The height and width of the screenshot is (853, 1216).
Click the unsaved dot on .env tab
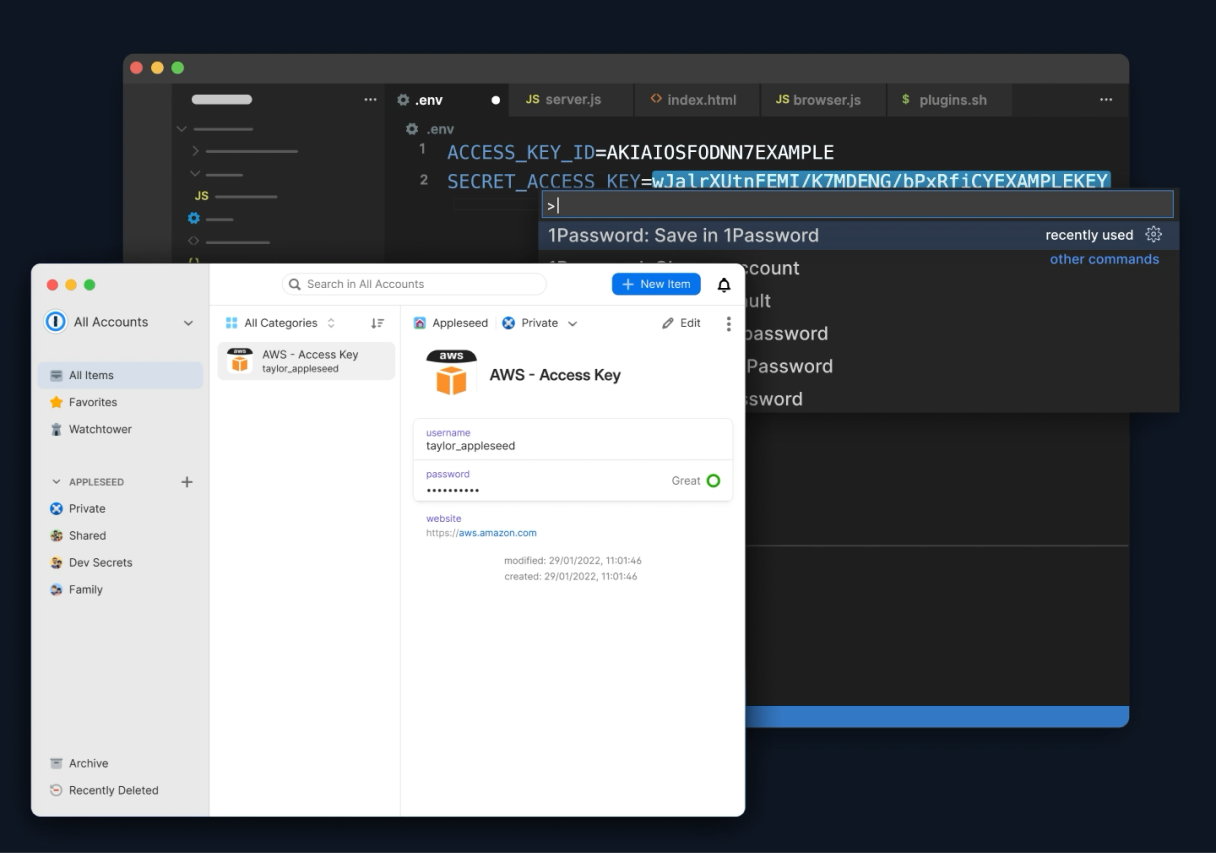[496, 100]
